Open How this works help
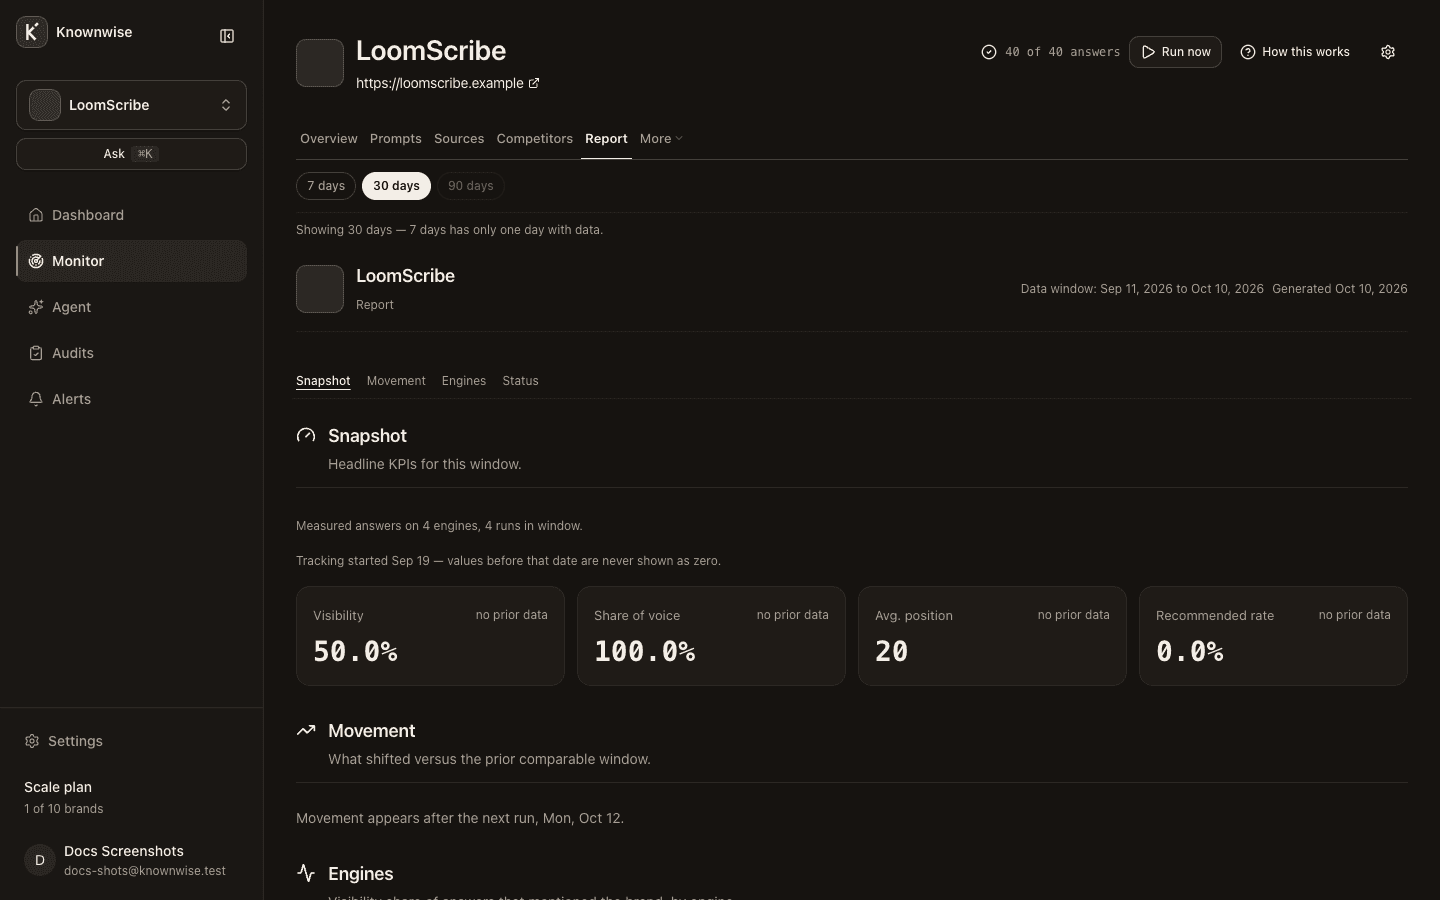The image size is (1440, 900). pos(1295,52)
